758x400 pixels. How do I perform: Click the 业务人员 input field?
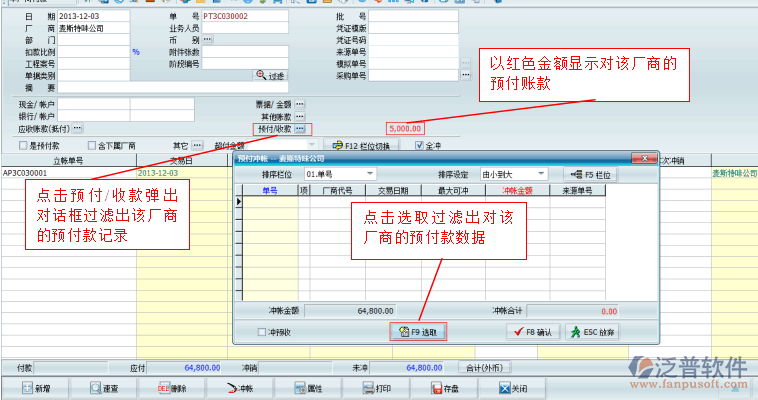click(x=245, y=28)
